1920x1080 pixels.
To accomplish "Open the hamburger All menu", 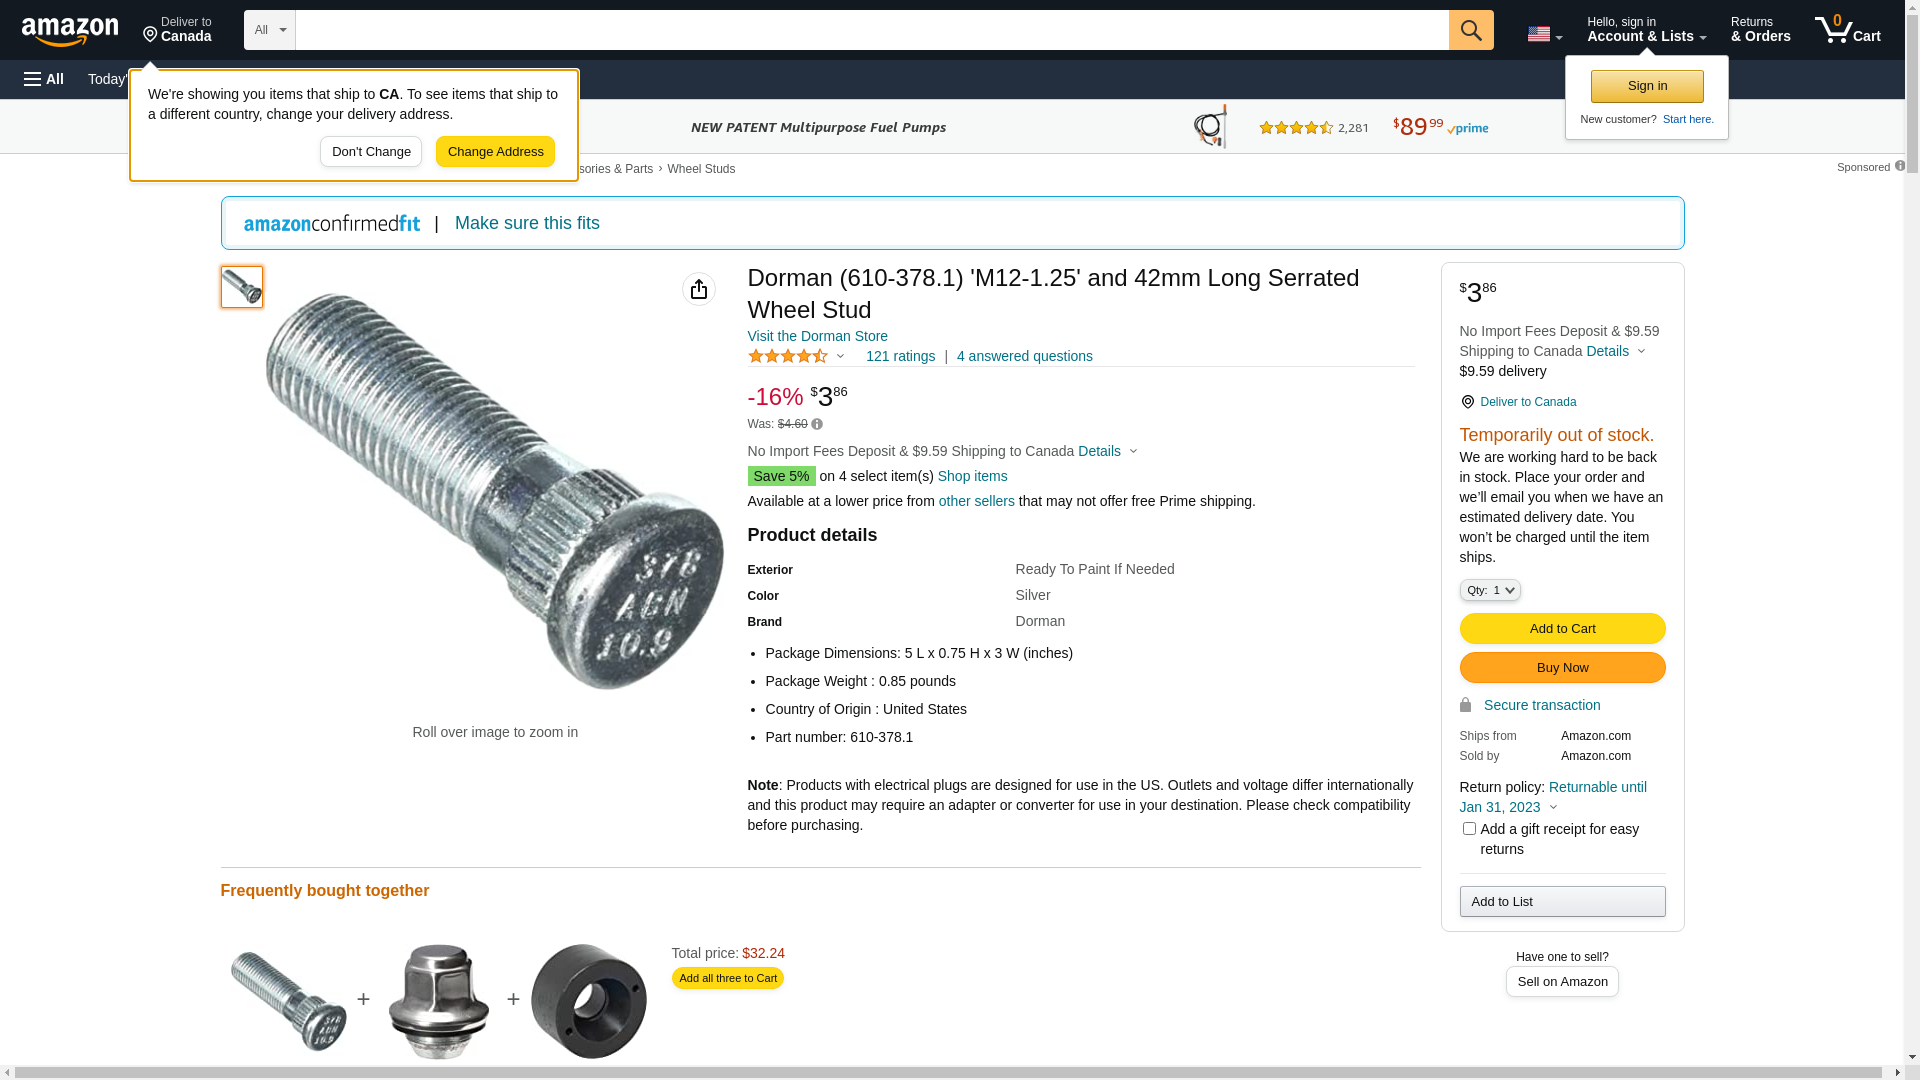I will [x=44, y=79].
